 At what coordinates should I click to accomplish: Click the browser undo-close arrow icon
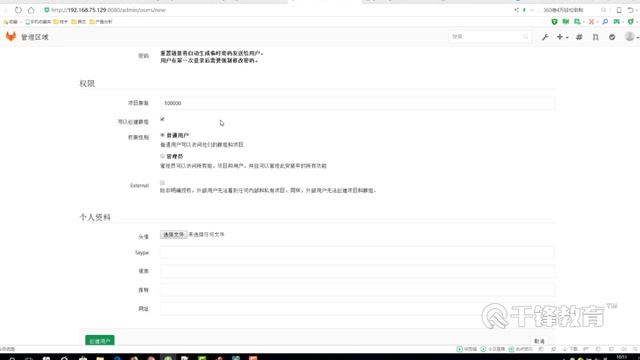click(631, 10)
